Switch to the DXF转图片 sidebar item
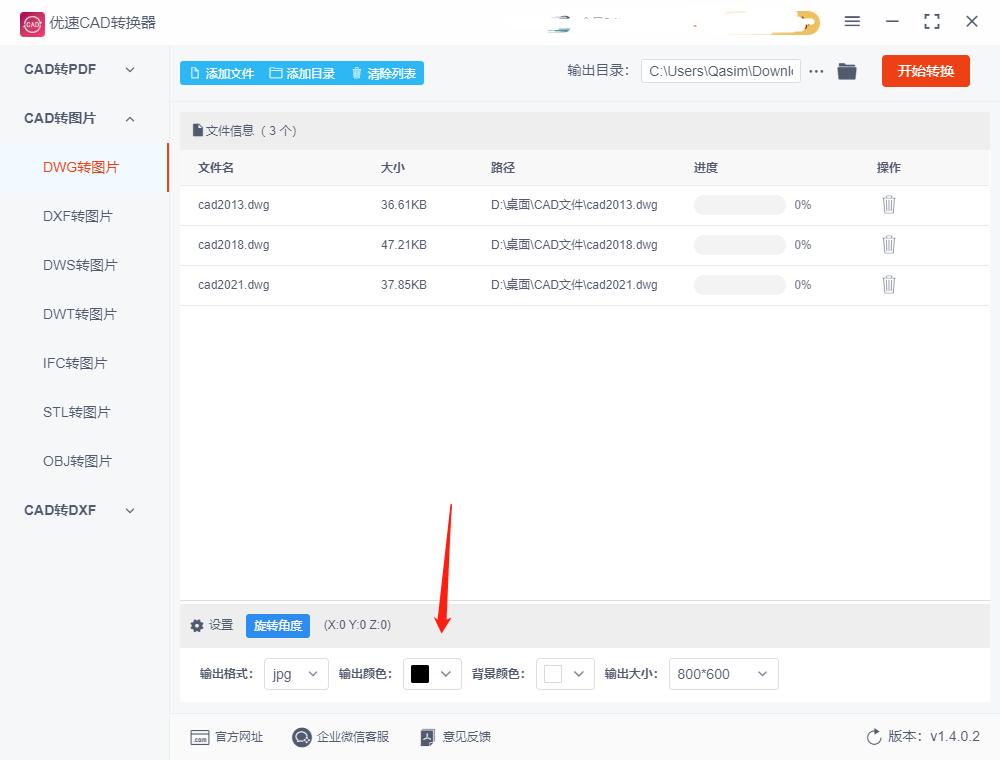Image resolution: width=1000 pixels, height=760 pixels. [80, 215]
